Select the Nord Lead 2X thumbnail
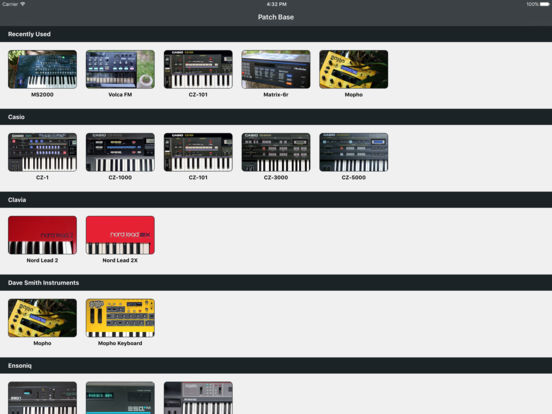The image size is (552, 414). [120, 235]
